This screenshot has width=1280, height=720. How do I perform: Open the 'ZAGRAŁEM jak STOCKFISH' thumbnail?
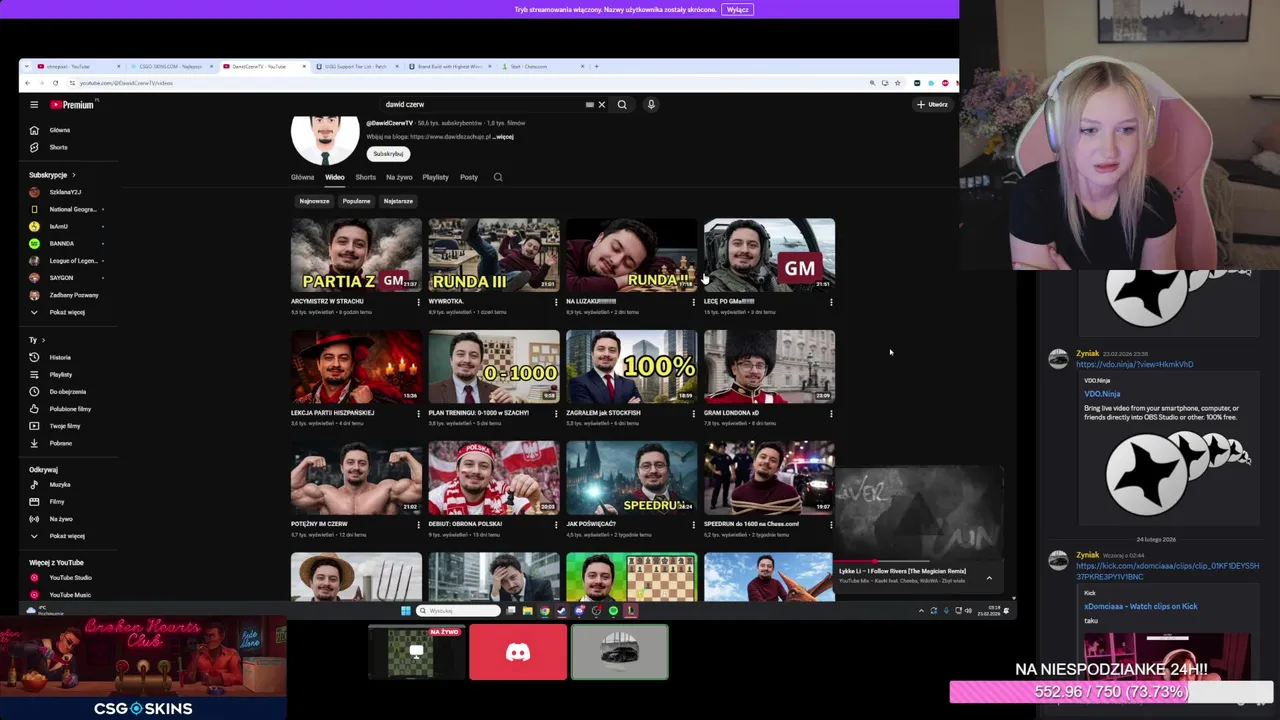[x=631, y=366]
